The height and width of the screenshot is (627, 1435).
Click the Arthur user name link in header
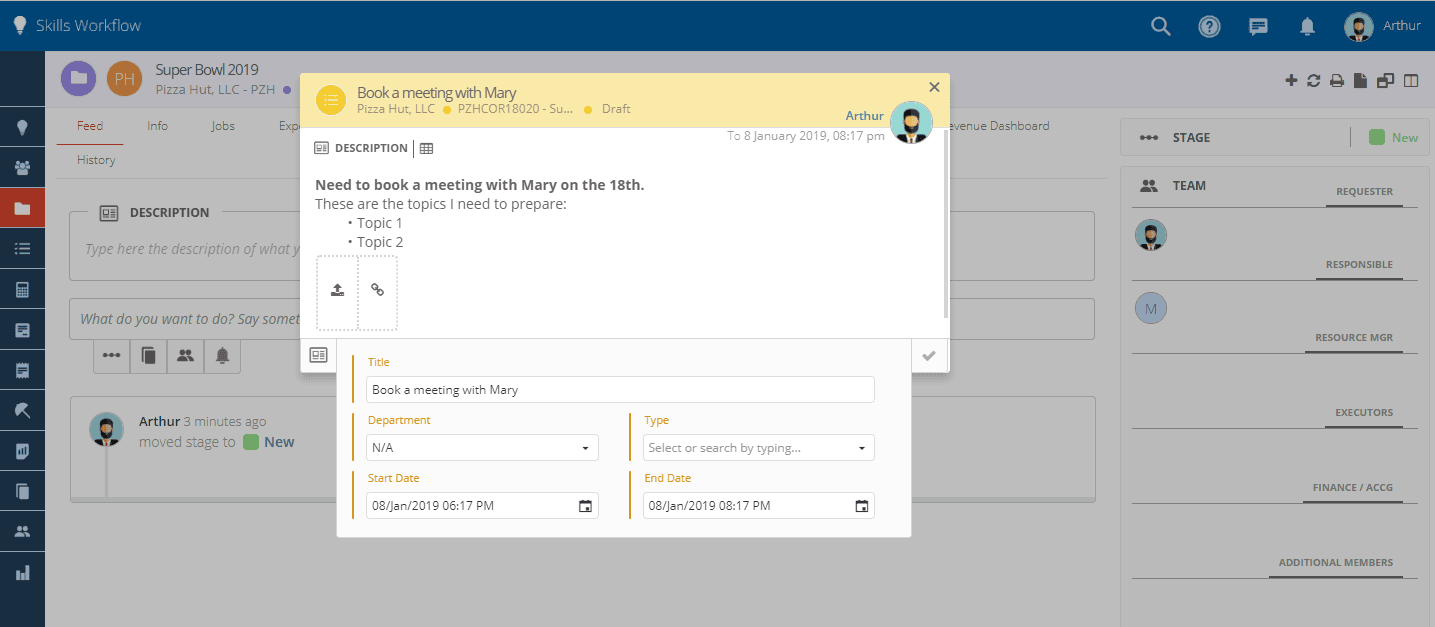pyautogui.click(x=1401, y=26)
